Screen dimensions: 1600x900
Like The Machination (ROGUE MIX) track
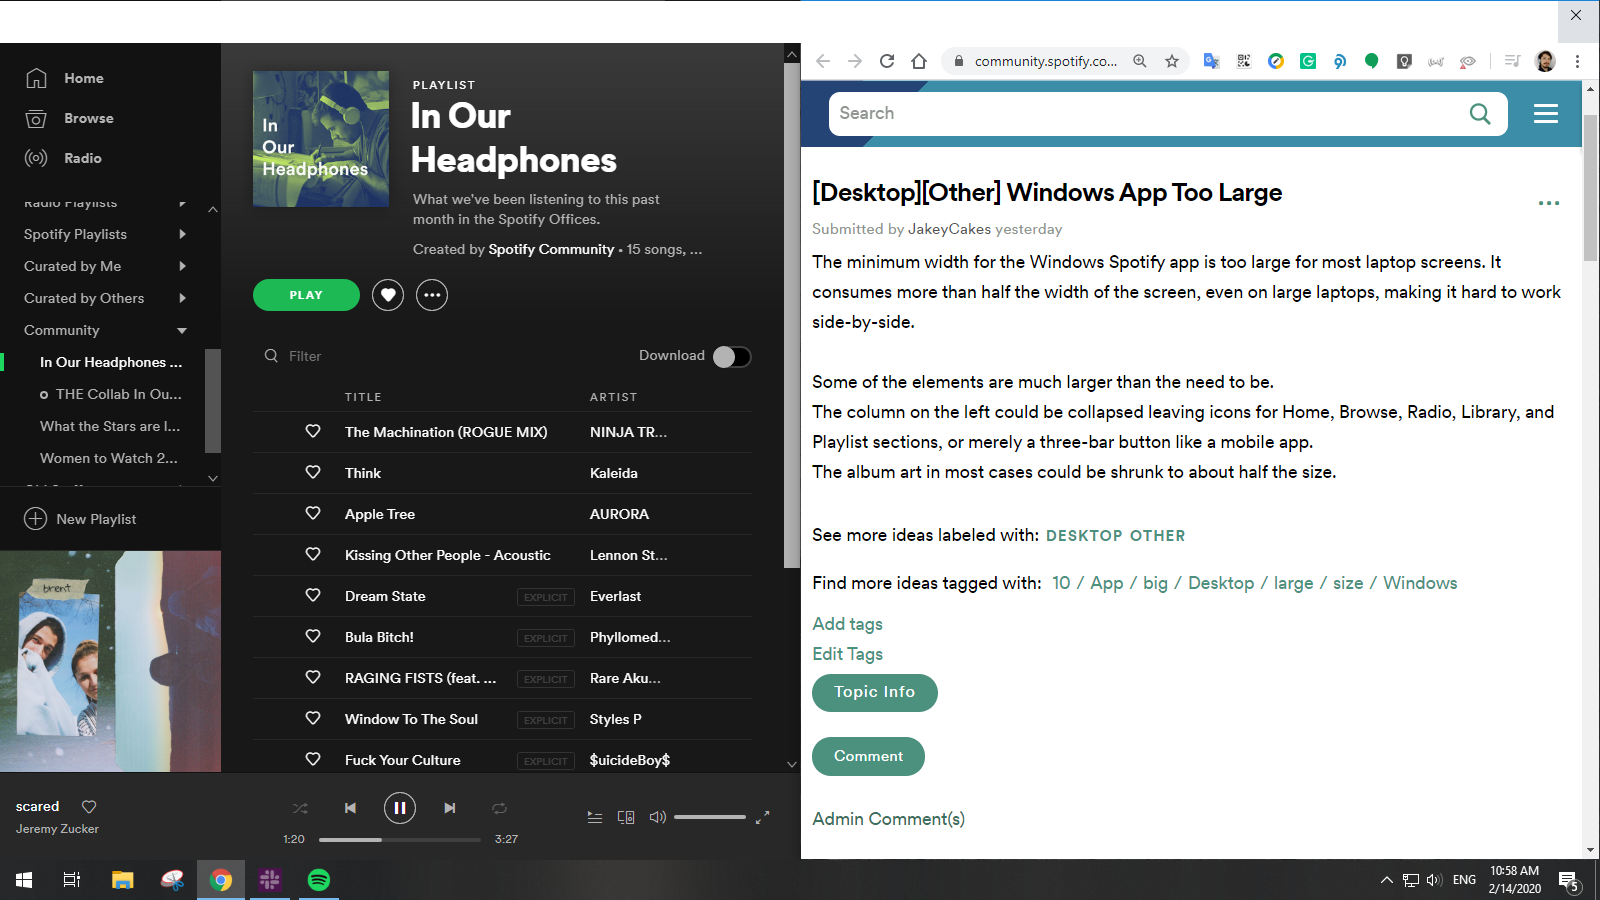pyautogui.click(x=313, y=432)
